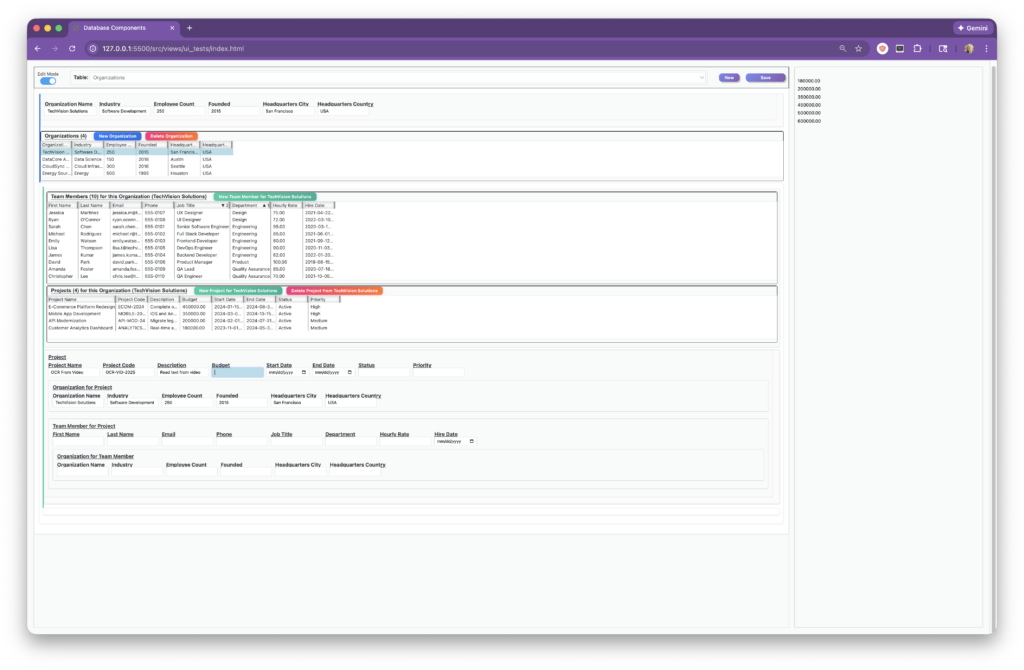Open the Hire Date calendar picker icon
The height and width of the screenshot is (670, 1024).
pyautogui.click(x=471, y=441)
